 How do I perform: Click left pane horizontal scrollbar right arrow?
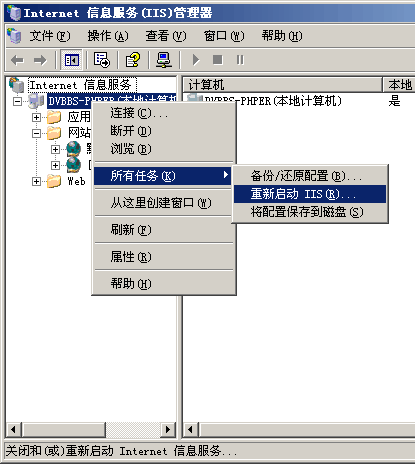(x=168, y=429)
